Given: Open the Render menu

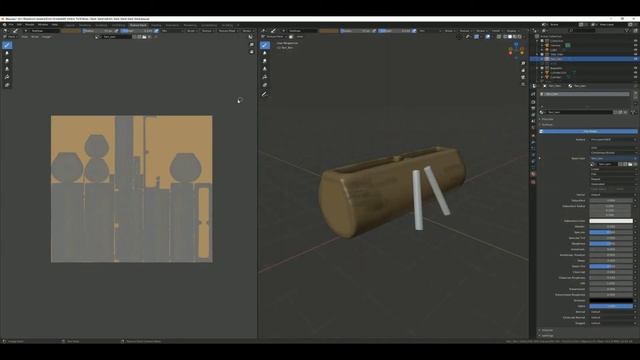Looking at the screenshot, I should coord(30,24).
